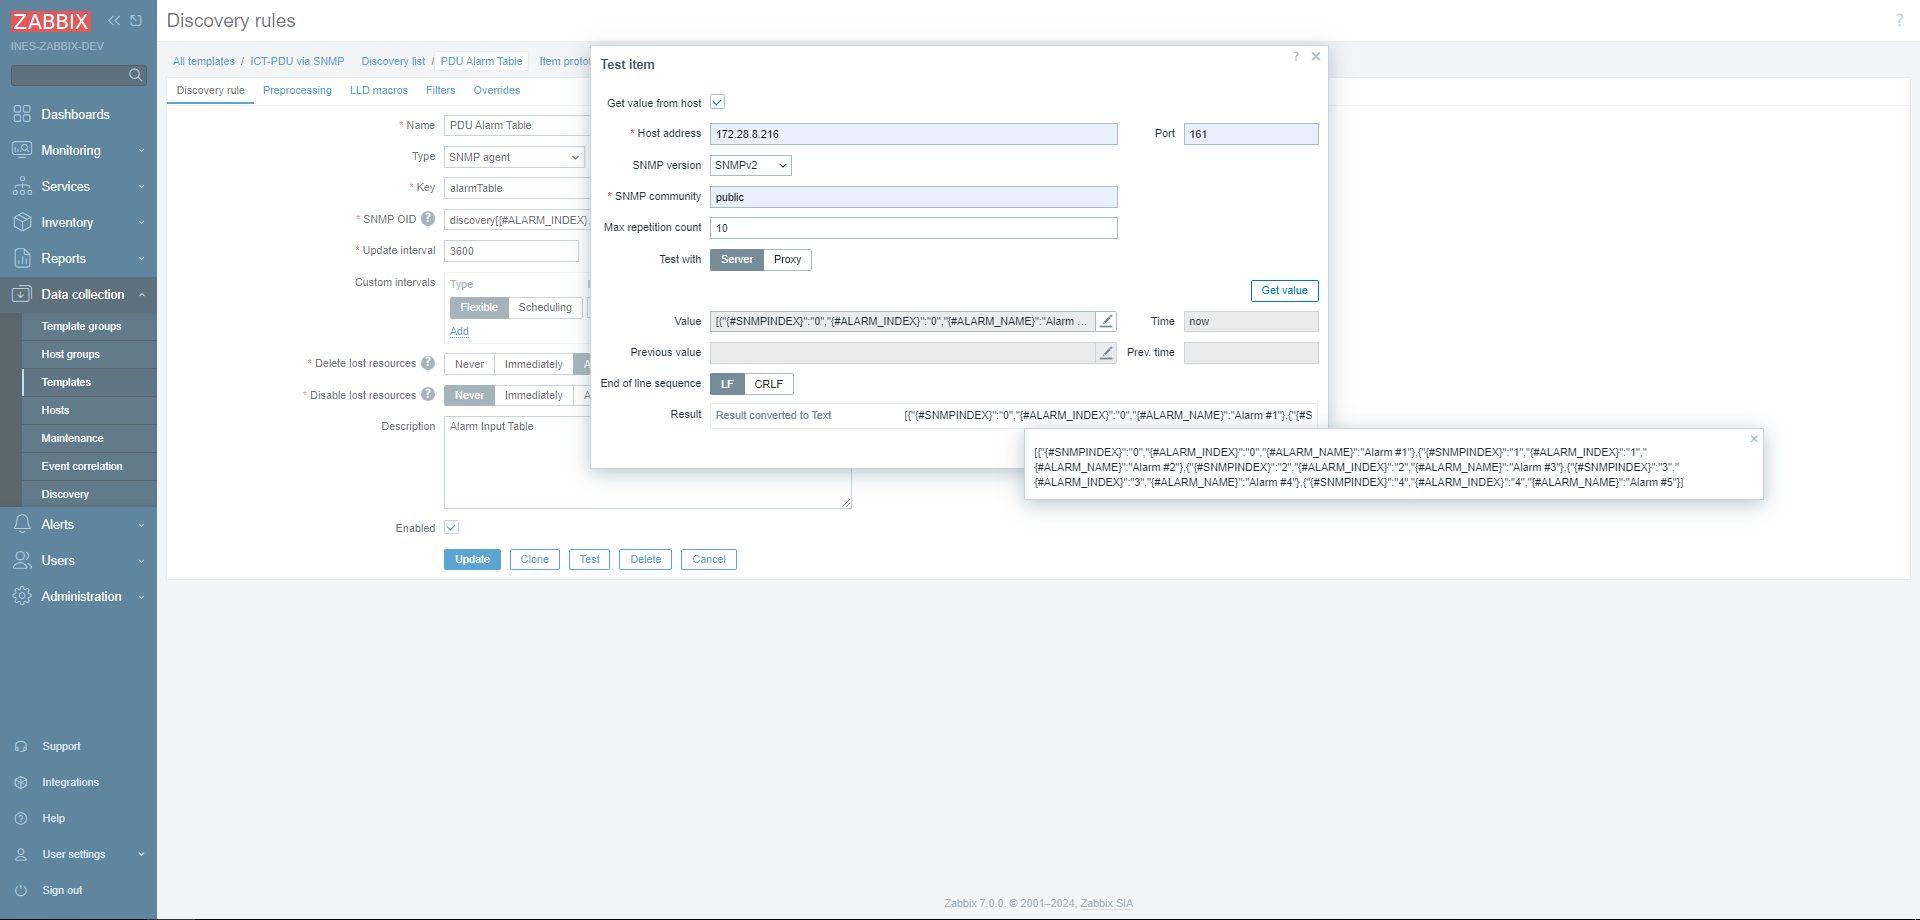Open the SNMP version dropdown
The height and width of the screenshot is (920, 1920).
(750, 165)
